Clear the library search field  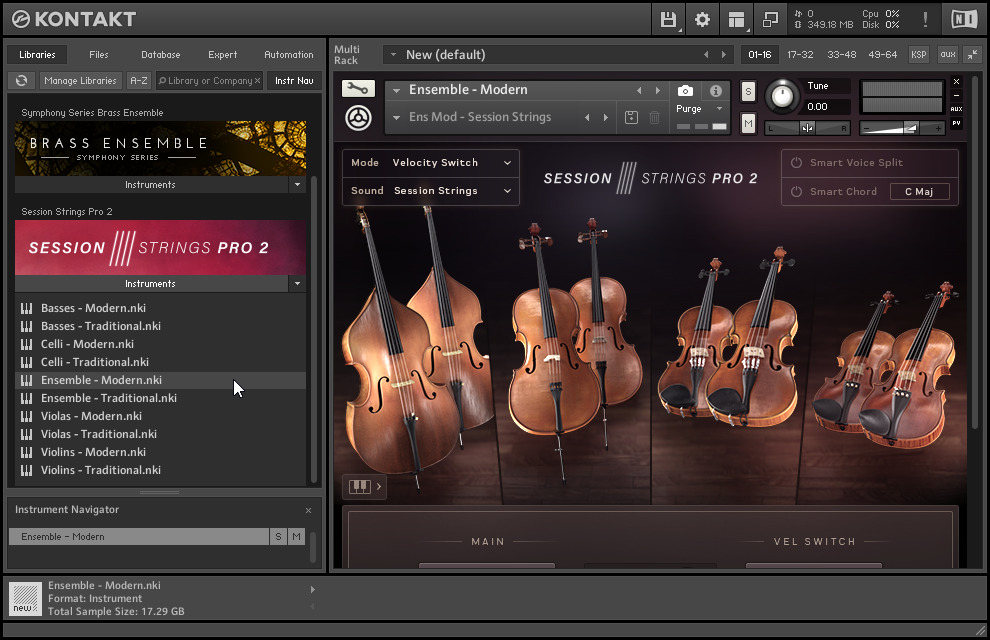pos(258,81)
